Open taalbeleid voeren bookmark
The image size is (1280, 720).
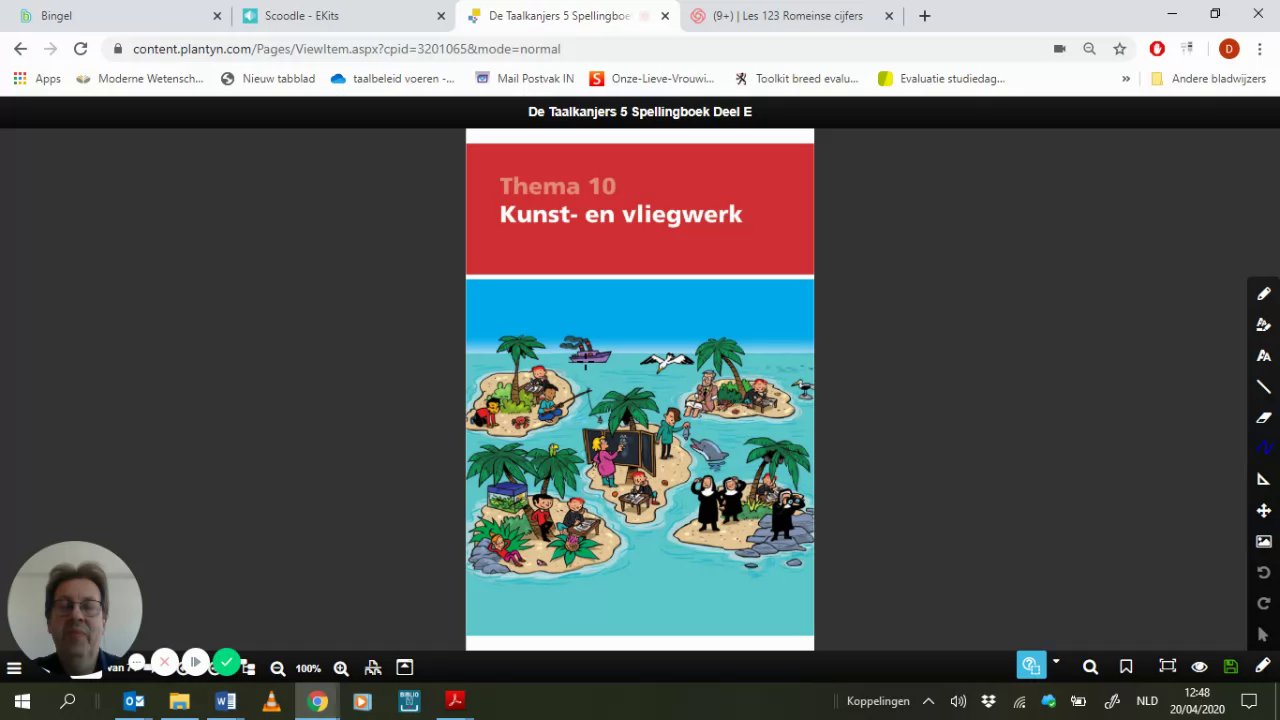[392, 78]
